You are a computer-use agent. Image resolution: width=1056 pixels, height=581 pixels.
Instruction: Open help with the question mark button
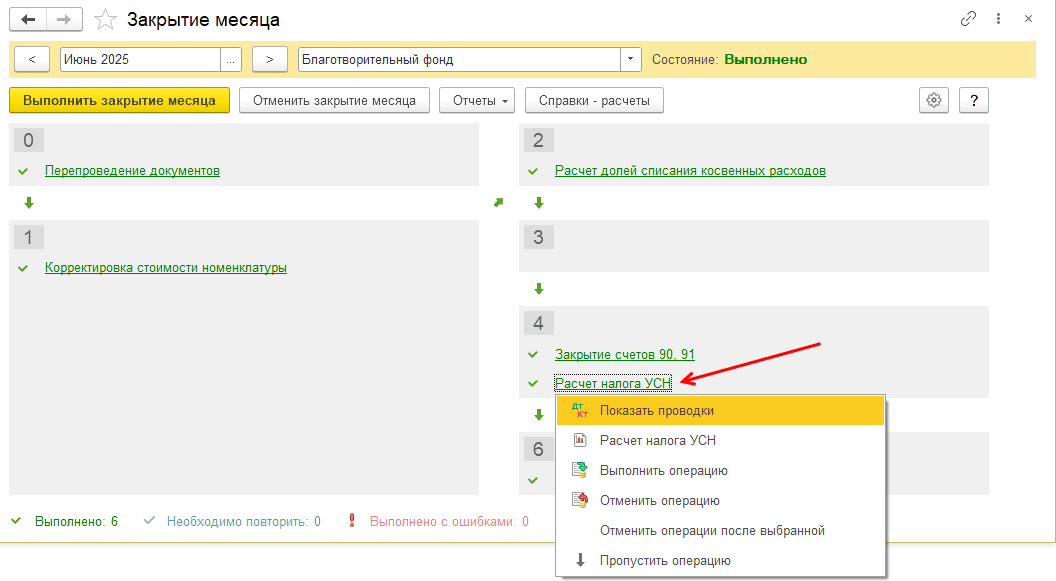[973, 100]
